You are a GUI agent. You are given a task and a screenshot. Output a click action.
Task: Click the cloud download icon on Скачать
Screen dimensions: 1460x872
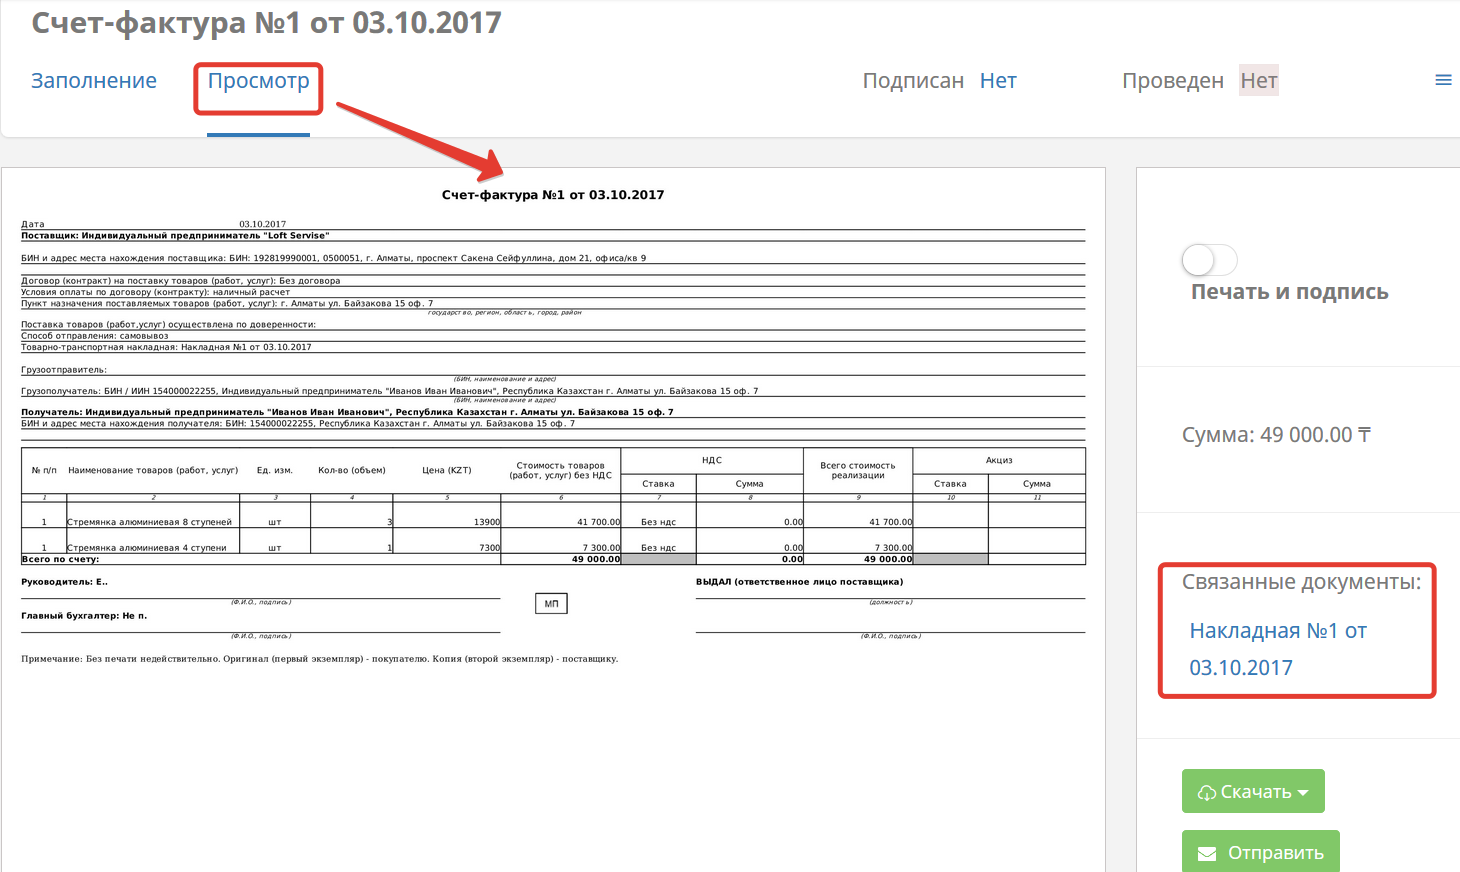1207,792
